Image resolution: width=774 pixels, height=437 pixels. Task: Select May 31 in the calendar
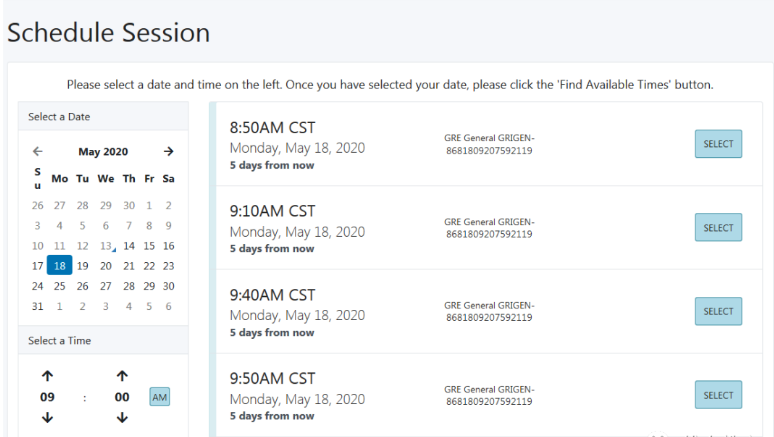pyautogui.click(x=38, y=307)
